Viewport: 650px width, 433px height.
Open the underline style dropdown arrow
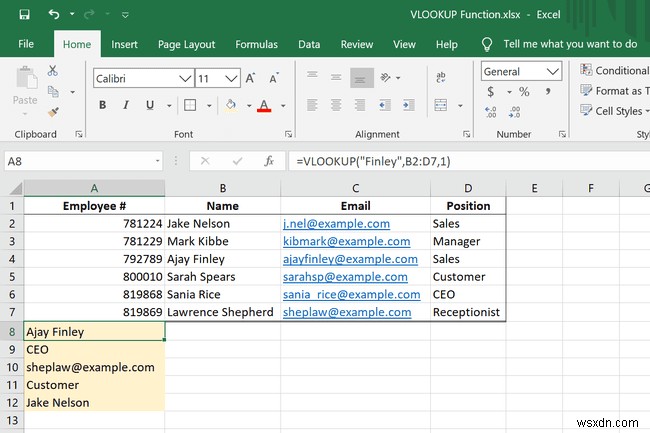(169, 106)
